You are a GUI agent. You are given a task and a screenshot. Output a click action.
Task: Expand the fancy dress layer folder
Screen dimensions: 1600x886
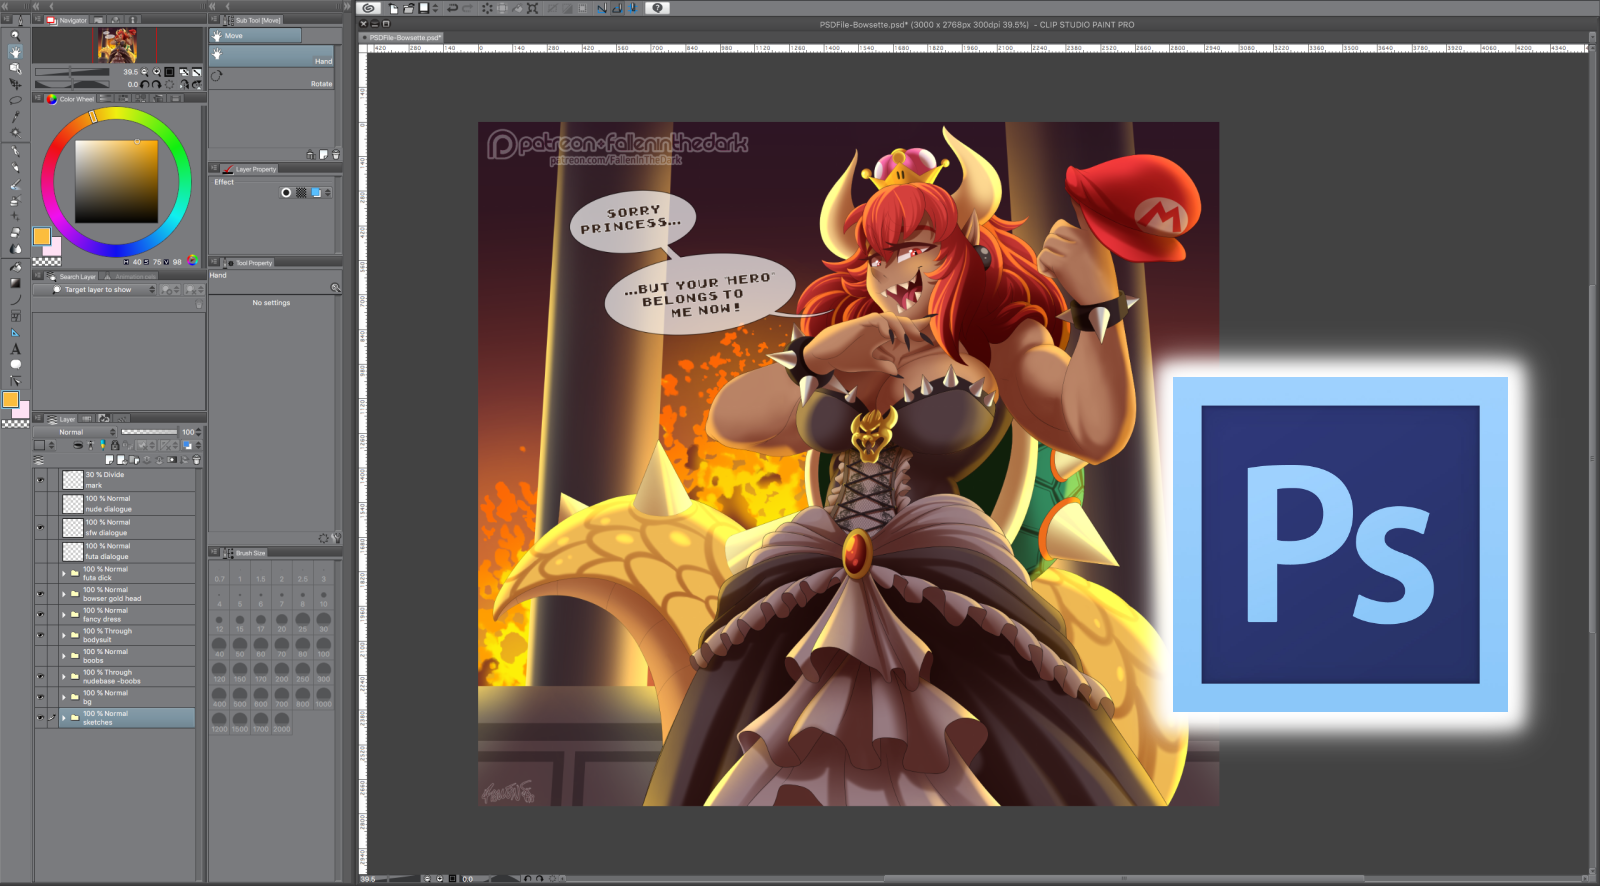(64, 615)
